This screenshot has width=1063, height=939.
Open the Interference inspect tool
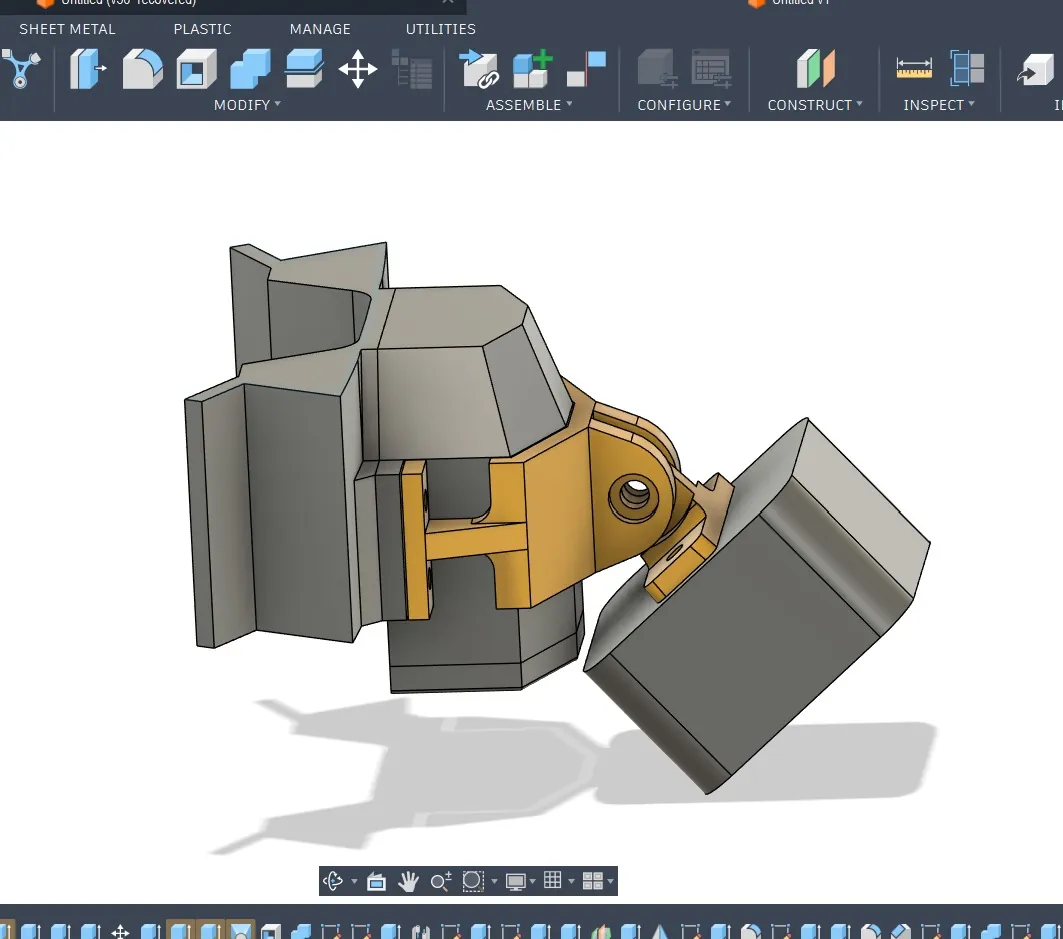tap(967, 69)
